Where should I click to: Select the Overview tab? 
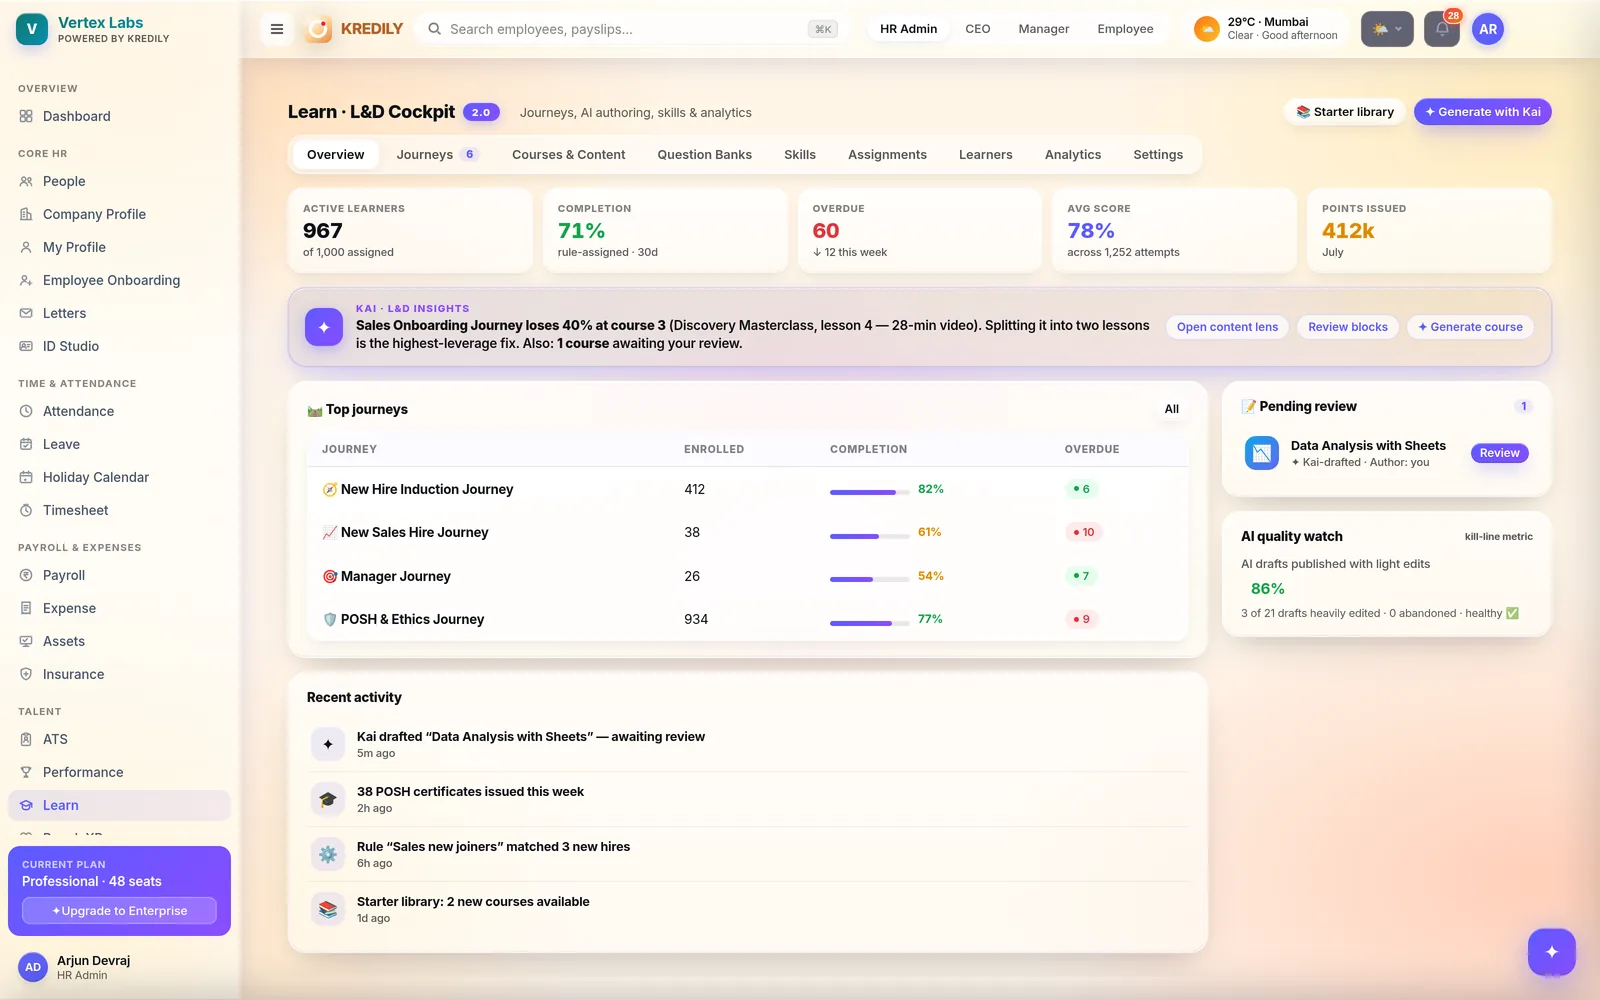336,154
